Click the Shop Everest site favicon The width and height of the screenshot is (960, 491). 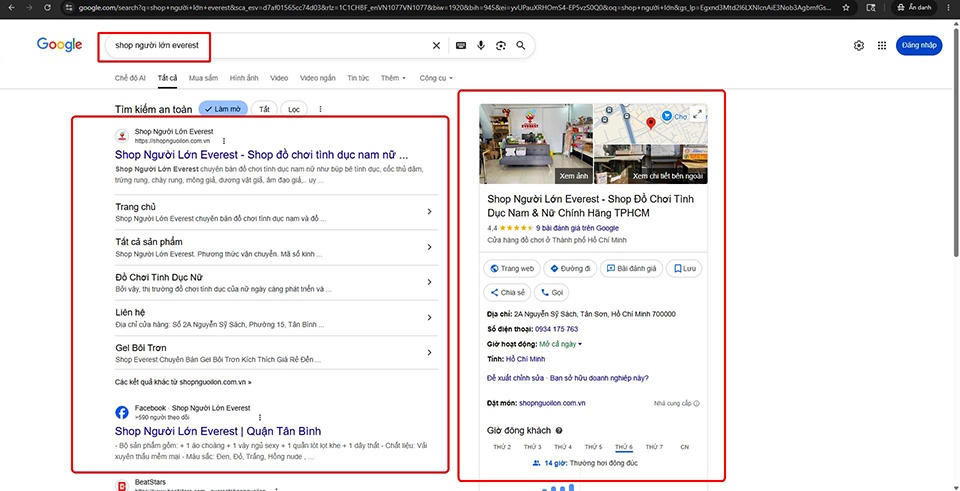tap(122, 135)
